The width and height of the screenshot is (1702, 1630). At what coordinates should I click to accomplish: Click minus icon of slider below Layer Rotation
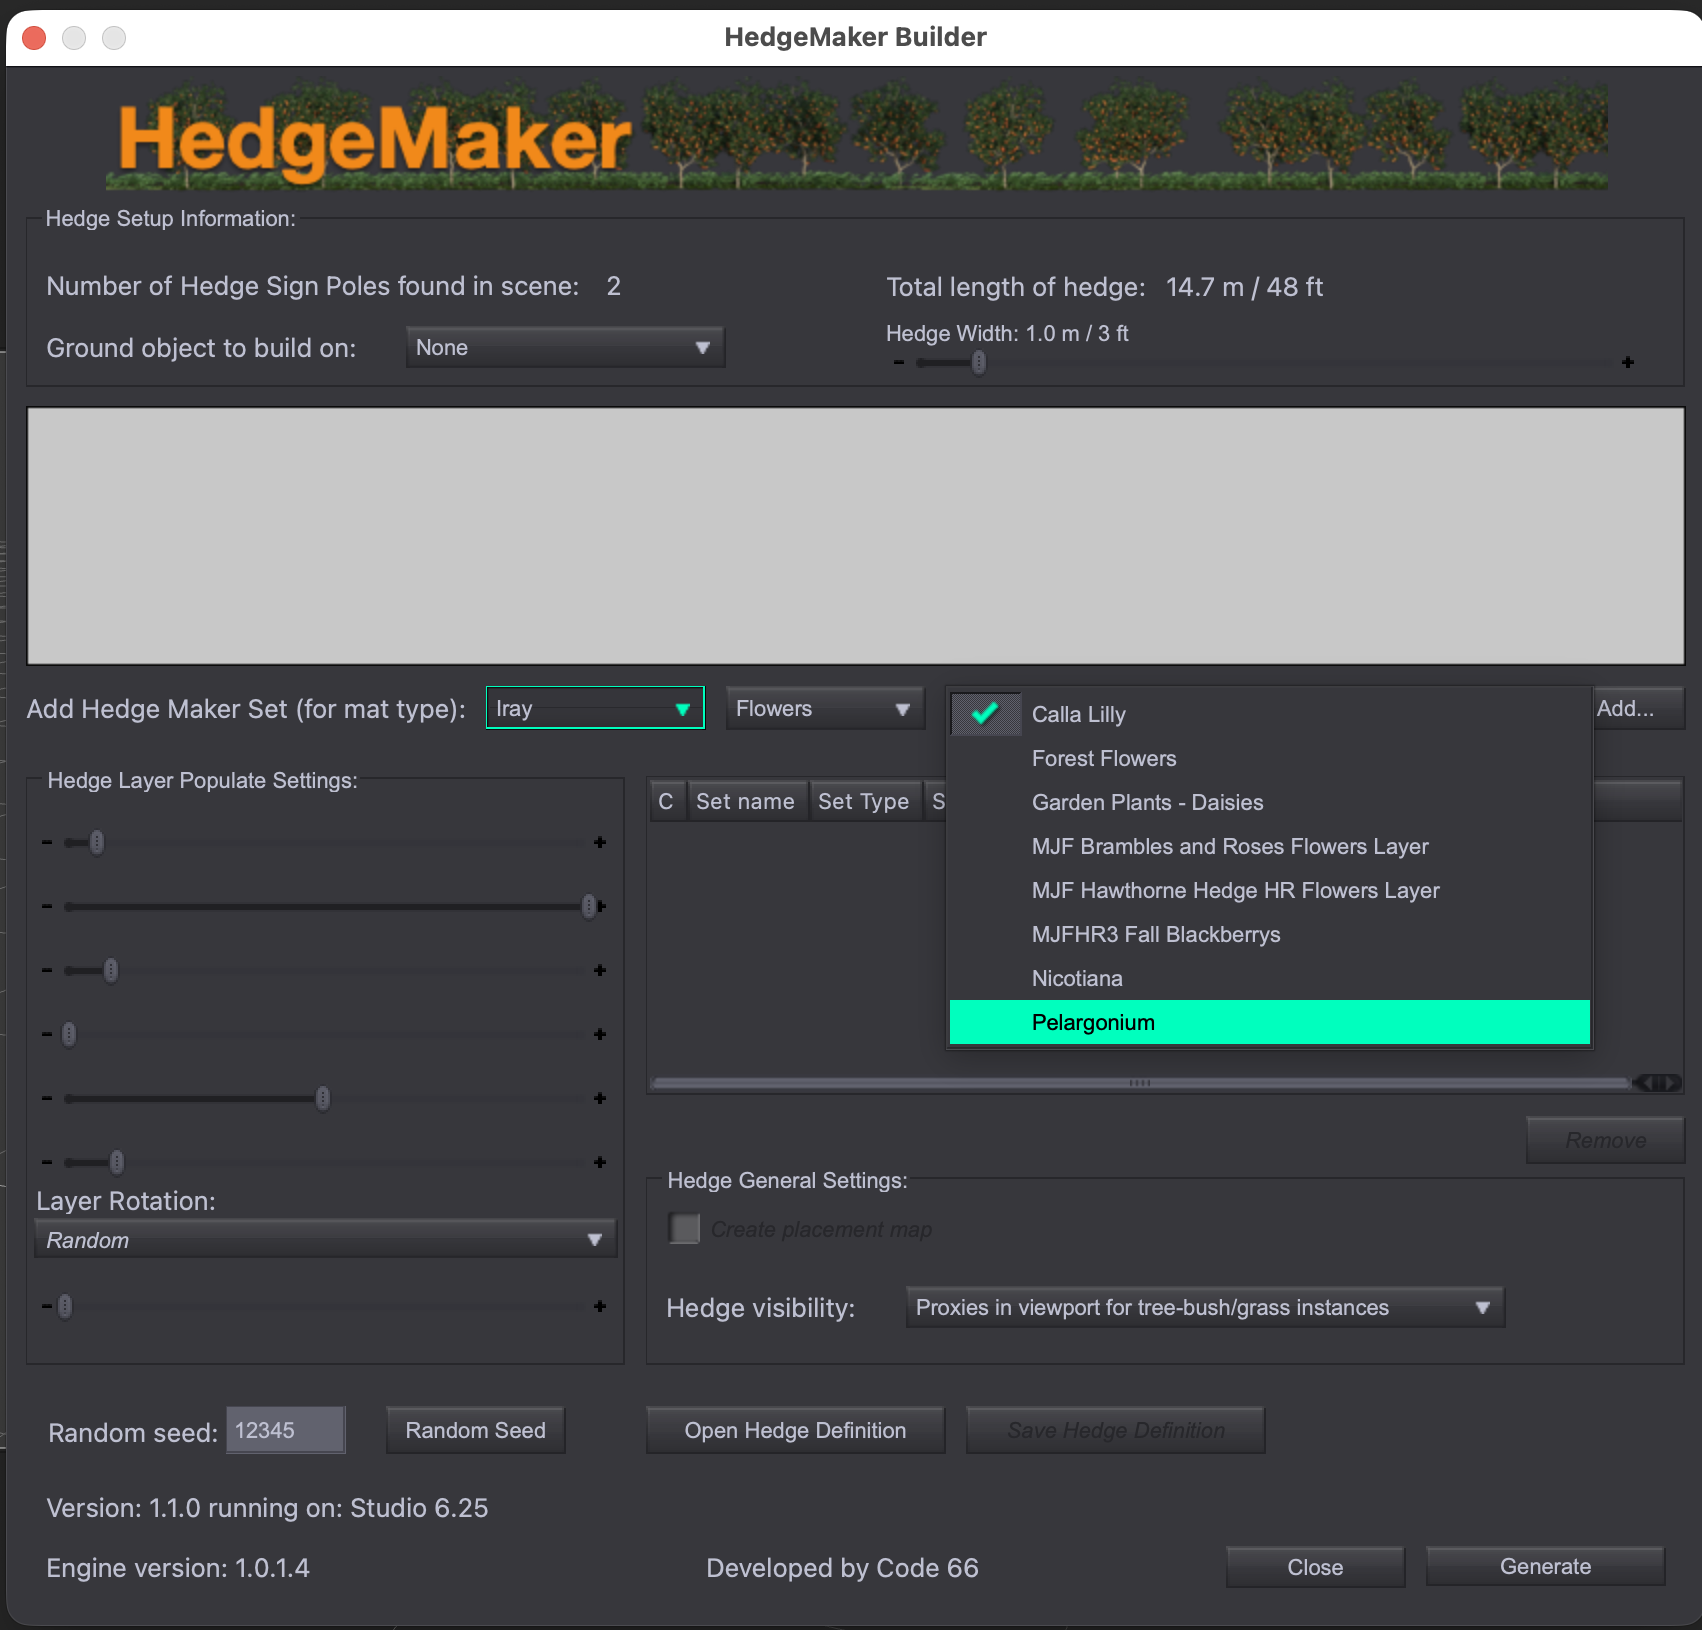[x=47, y=1306]
